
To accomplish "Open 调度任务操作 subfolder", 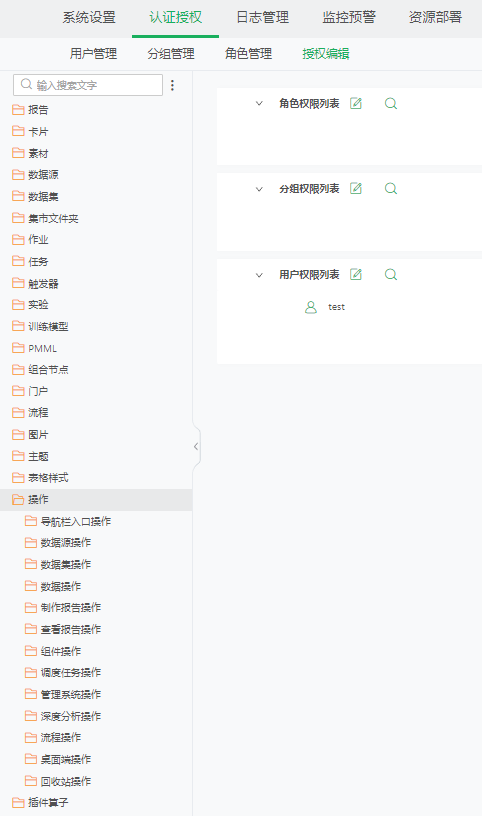I will [71, 673].
